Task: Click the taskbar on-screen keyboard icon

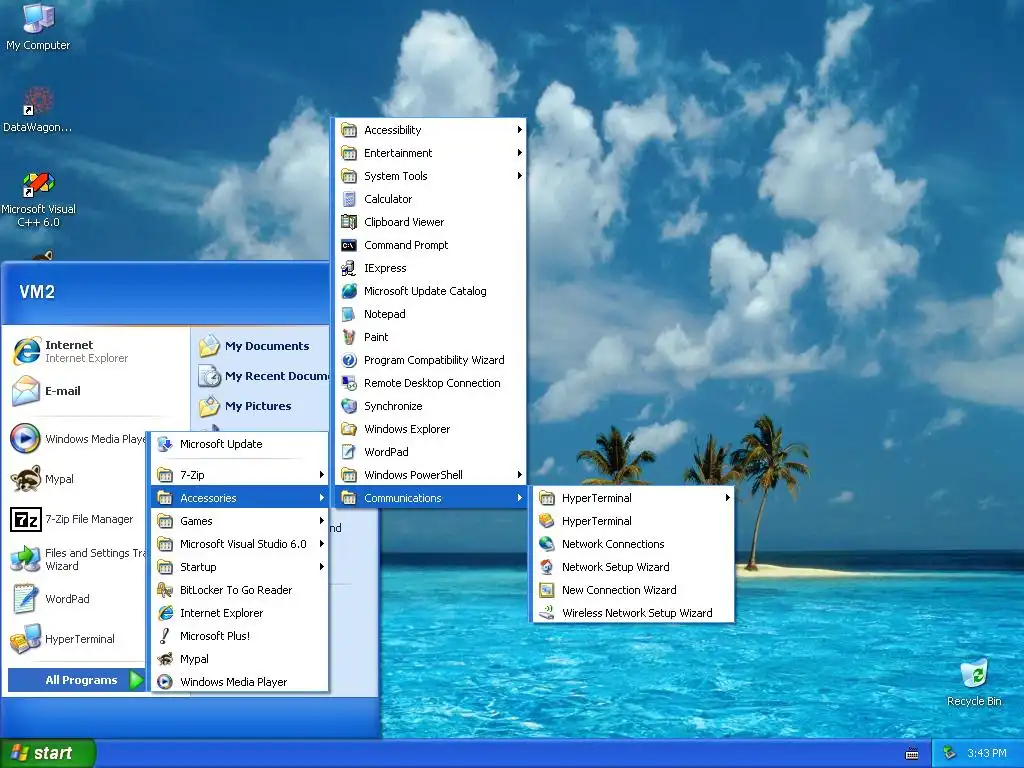Action: coord(912,754)
